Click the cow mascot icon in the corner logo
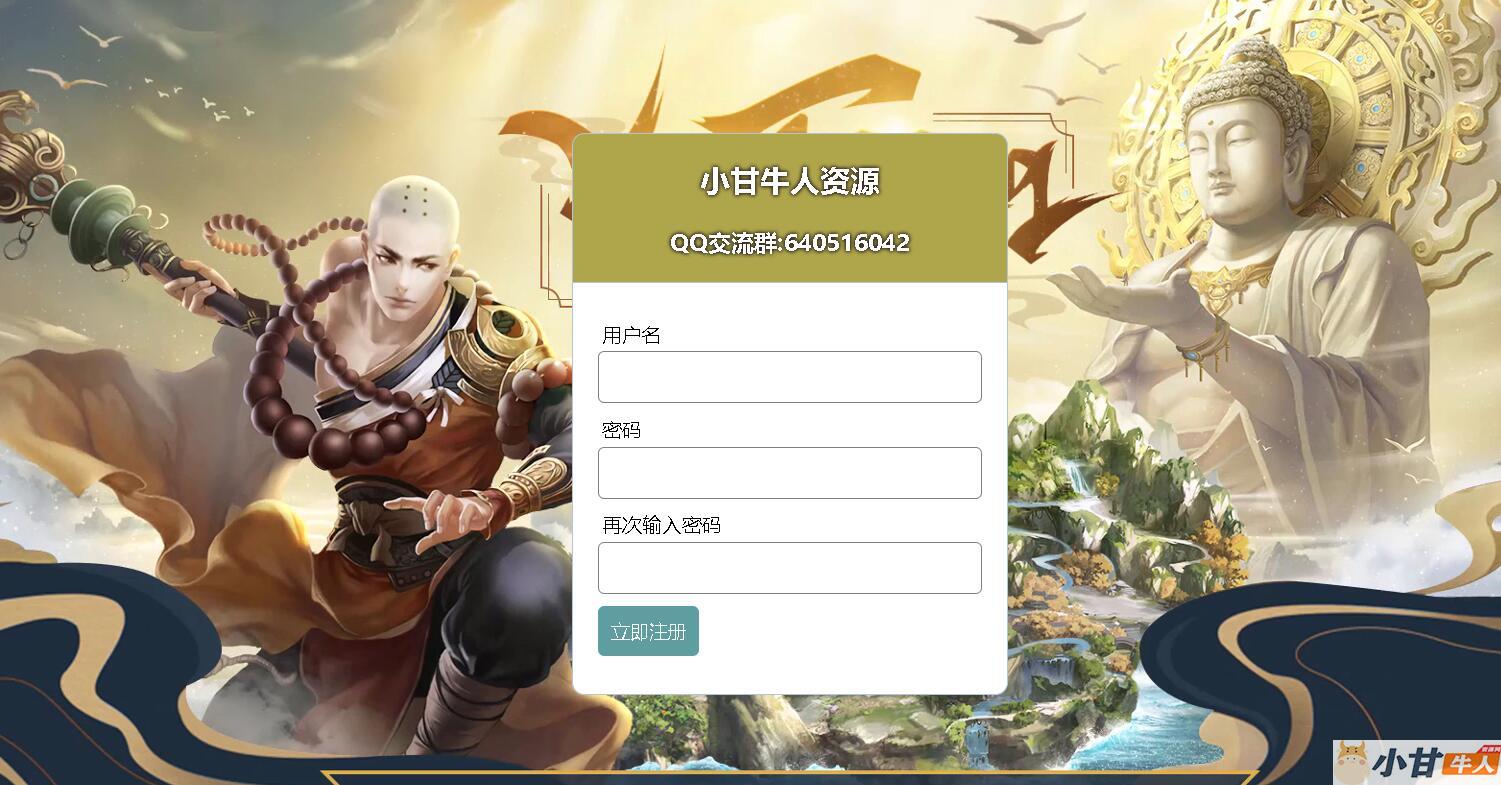1501x785 pixels. 1353,762
